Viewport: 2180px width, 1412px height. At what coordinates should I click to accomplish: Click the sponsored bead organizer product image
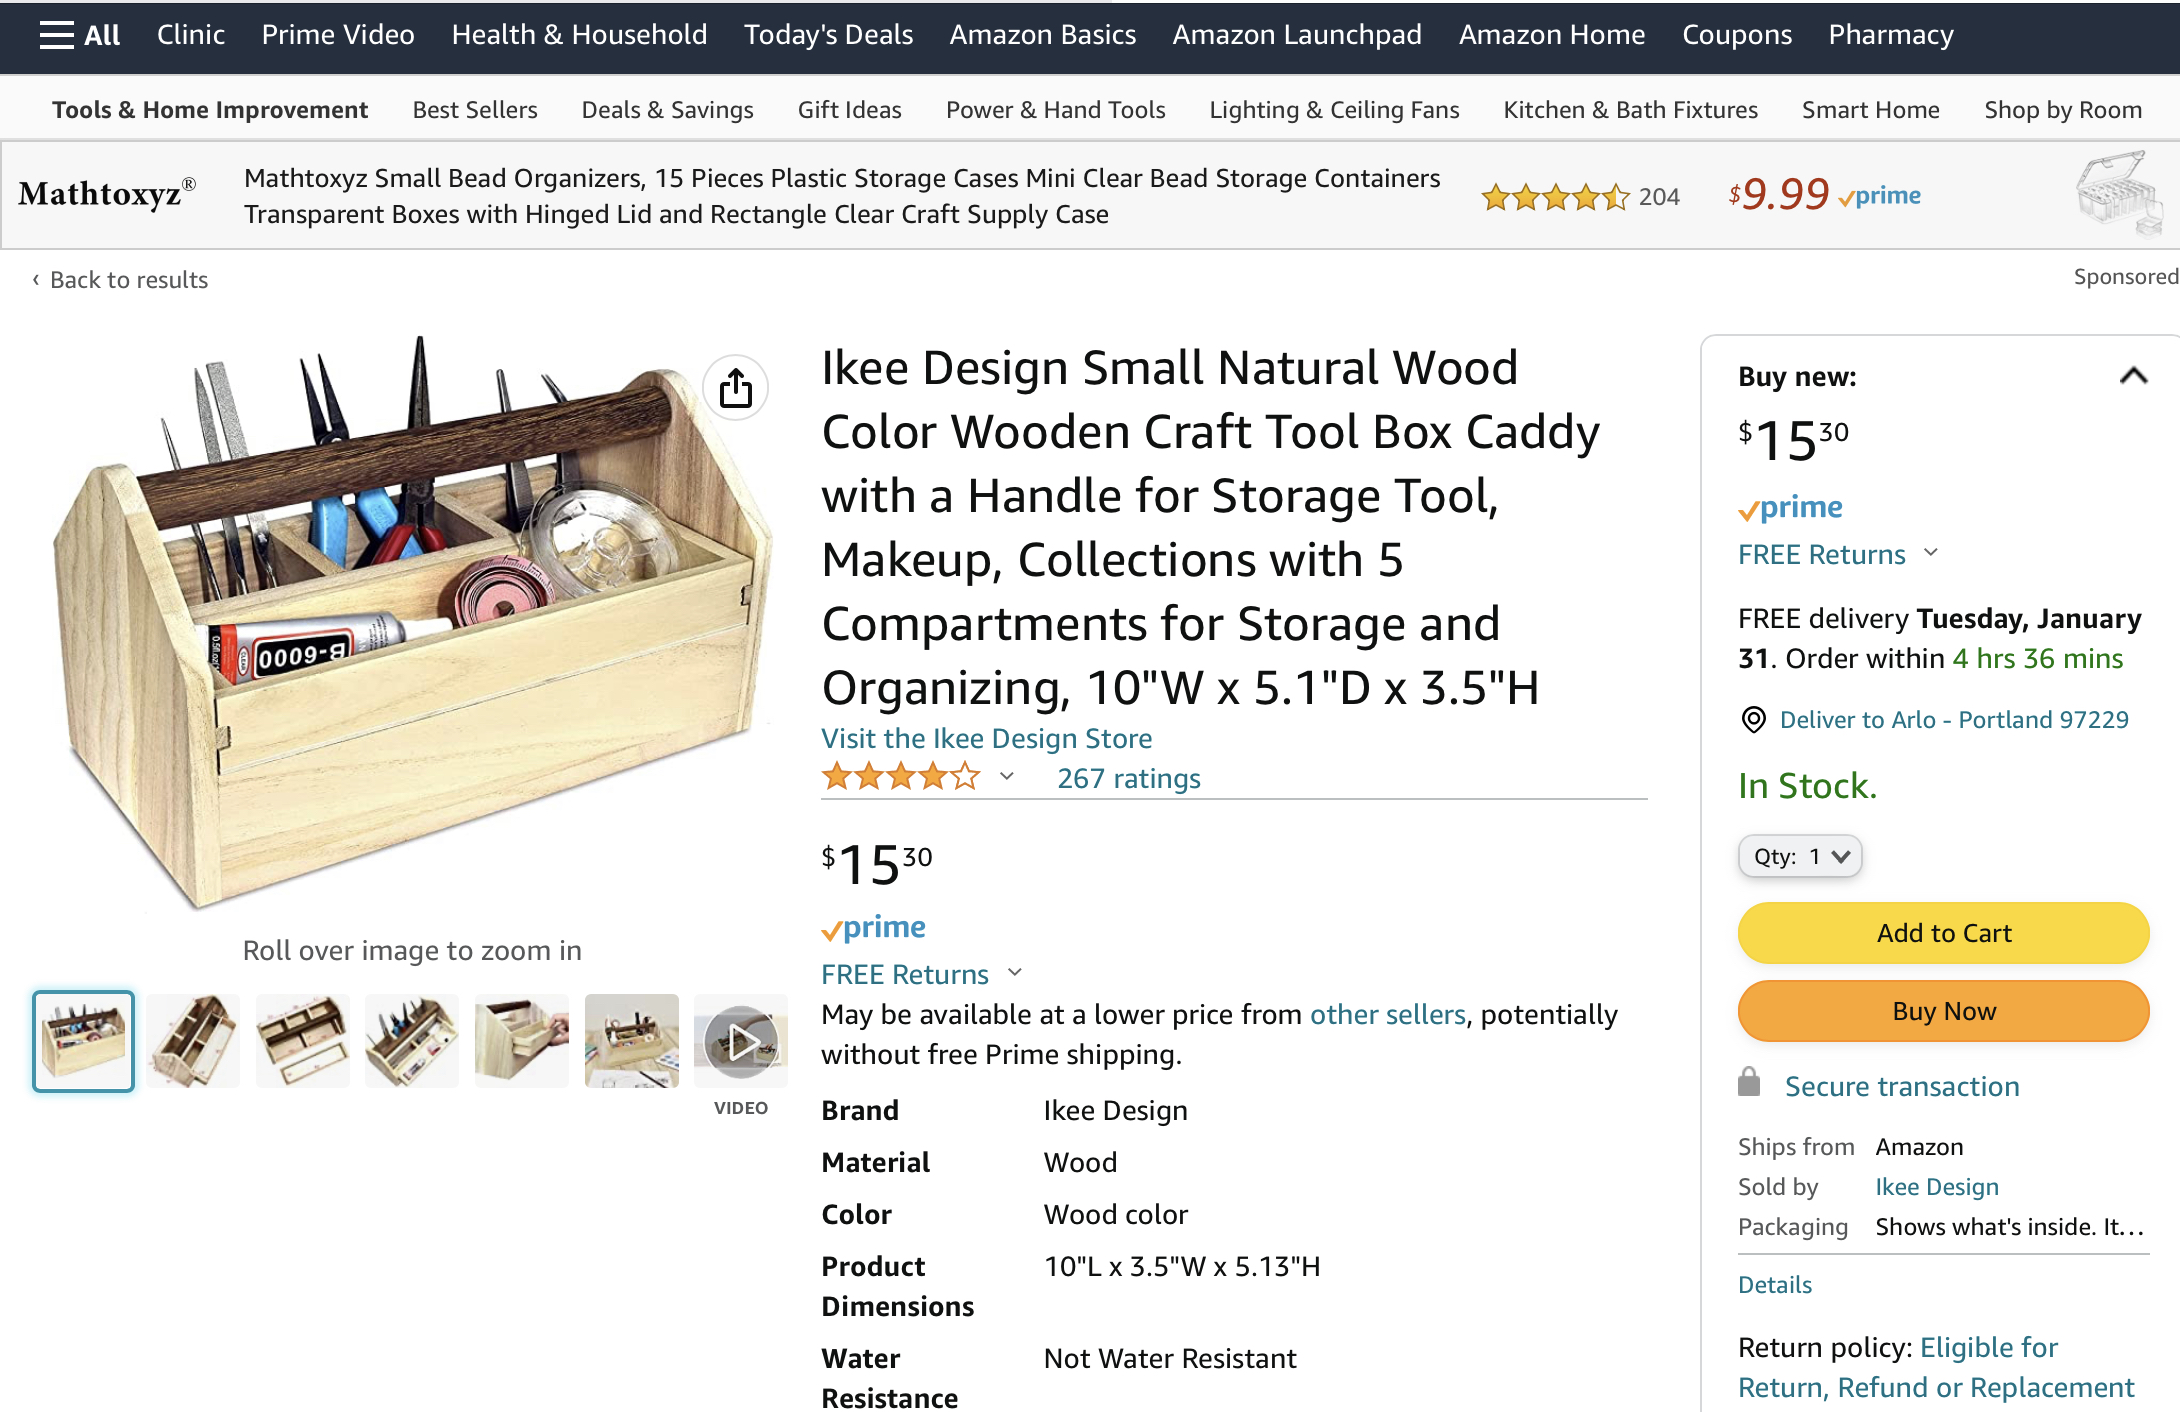tap(2120, 195)
